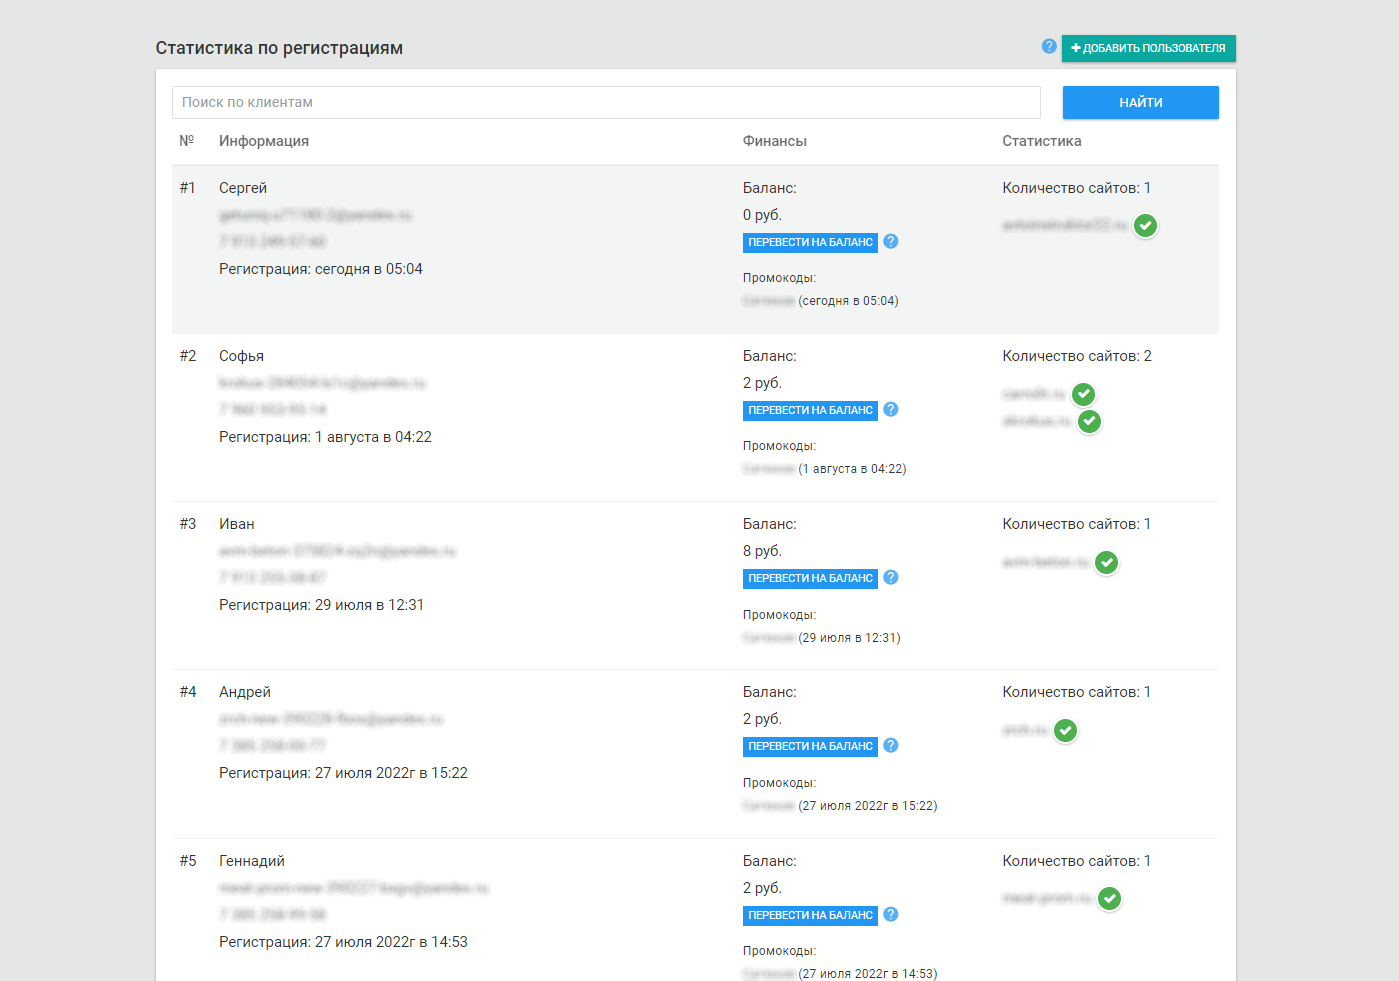
Task: Click the help icon next to Иван's transfer button
Action: point(891,577)
